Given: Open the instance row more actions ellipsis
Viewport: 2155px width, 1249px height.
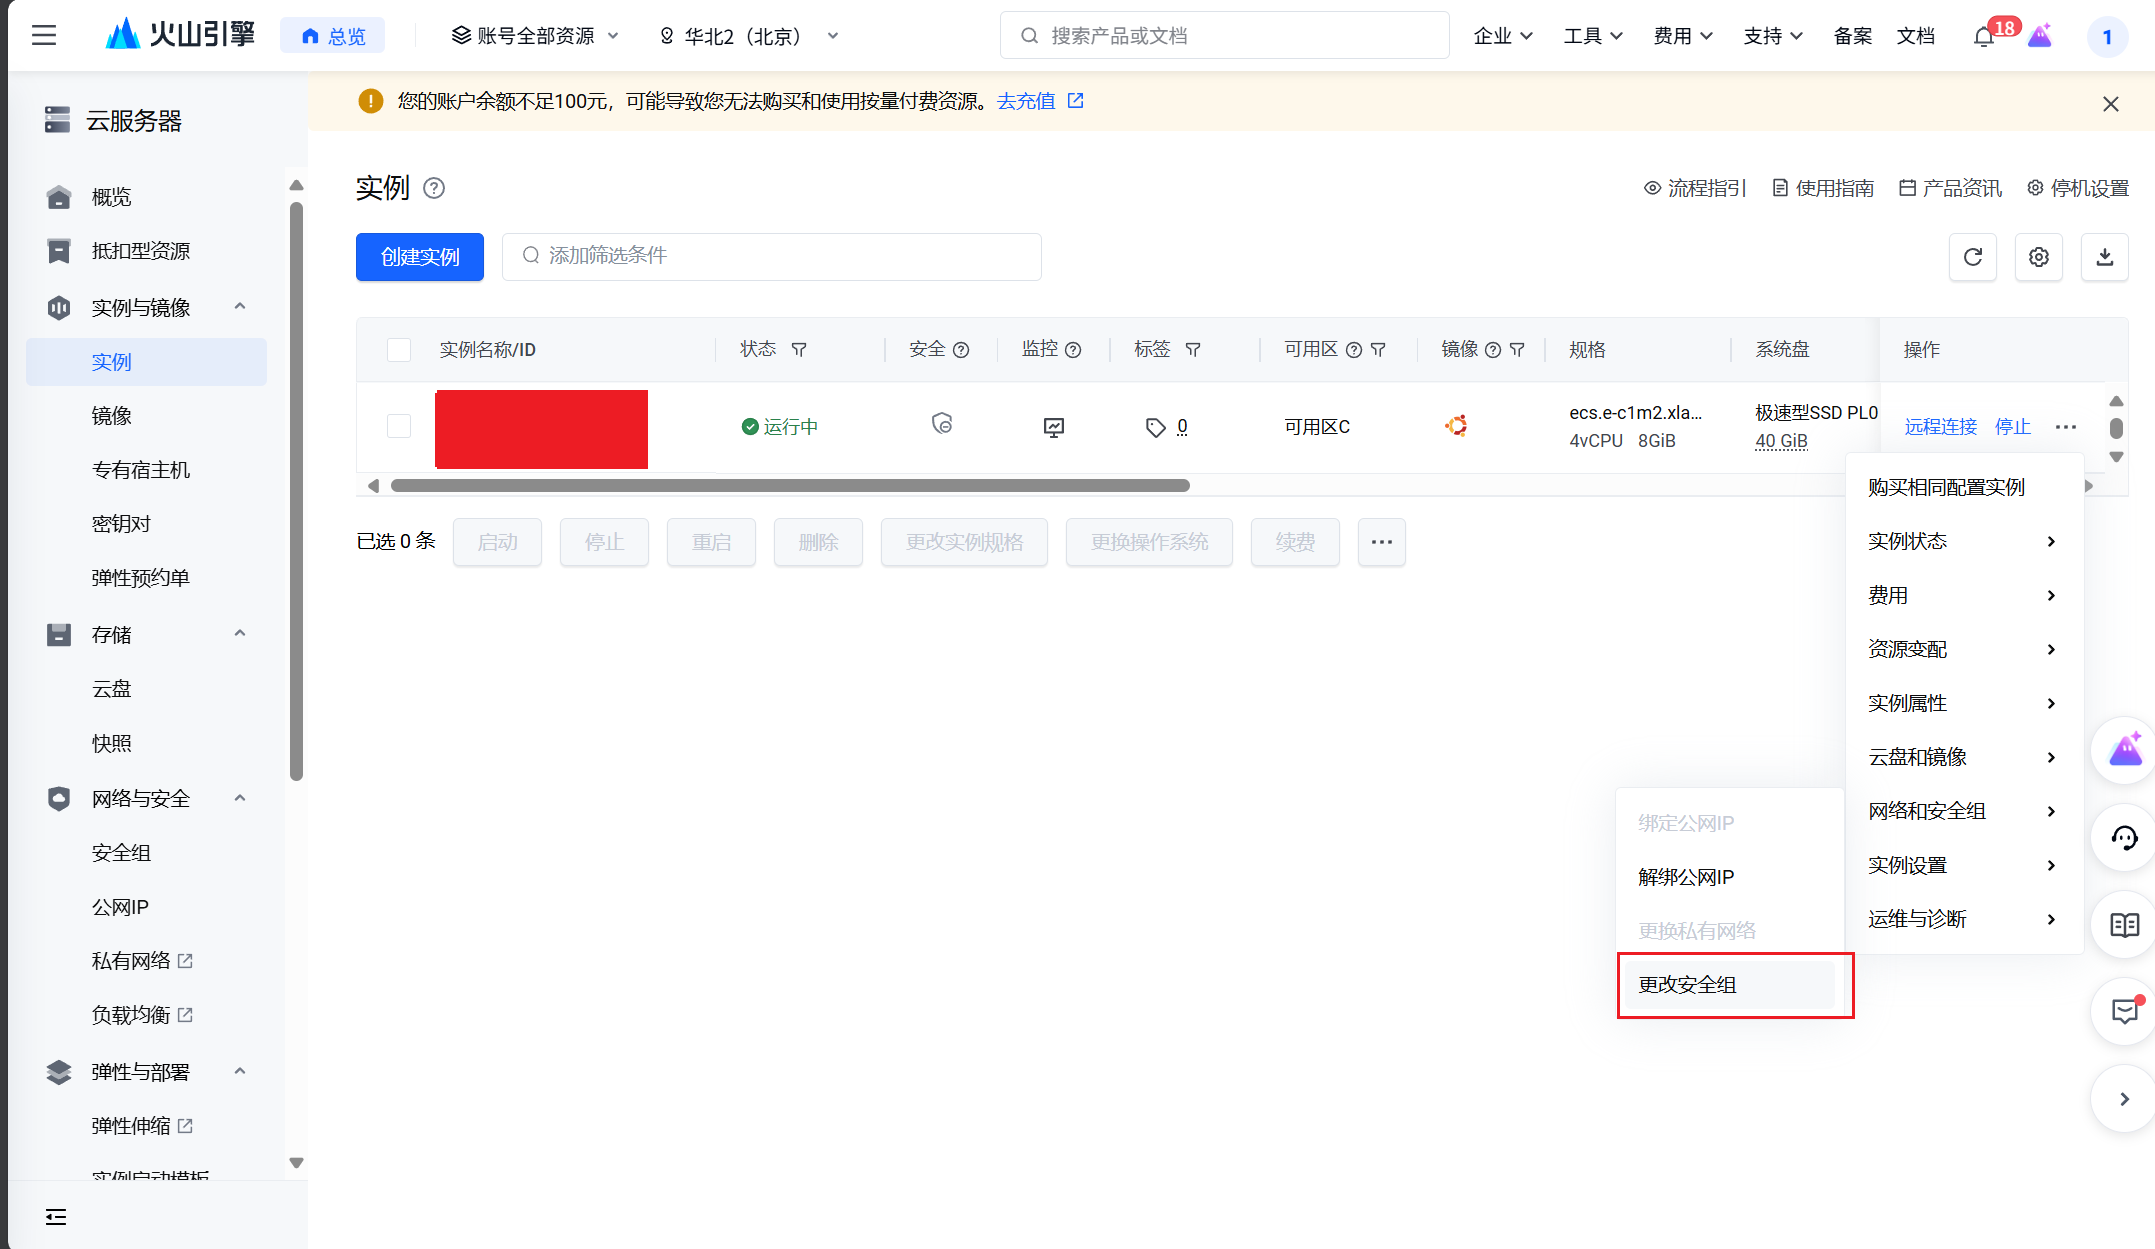Looking at the screenshot, I should tap(2066, 427).
